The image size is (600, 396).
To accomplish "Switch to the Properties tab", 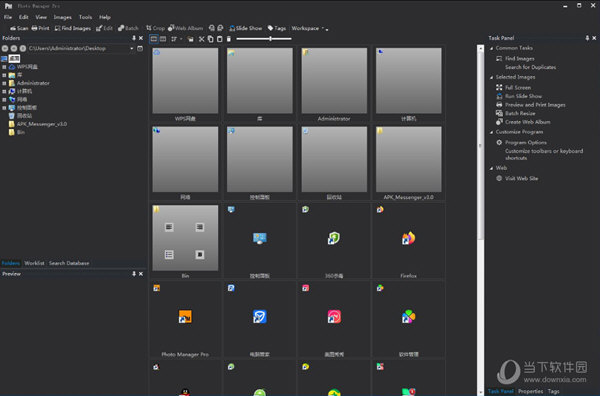I will click(x=530, y=391).
